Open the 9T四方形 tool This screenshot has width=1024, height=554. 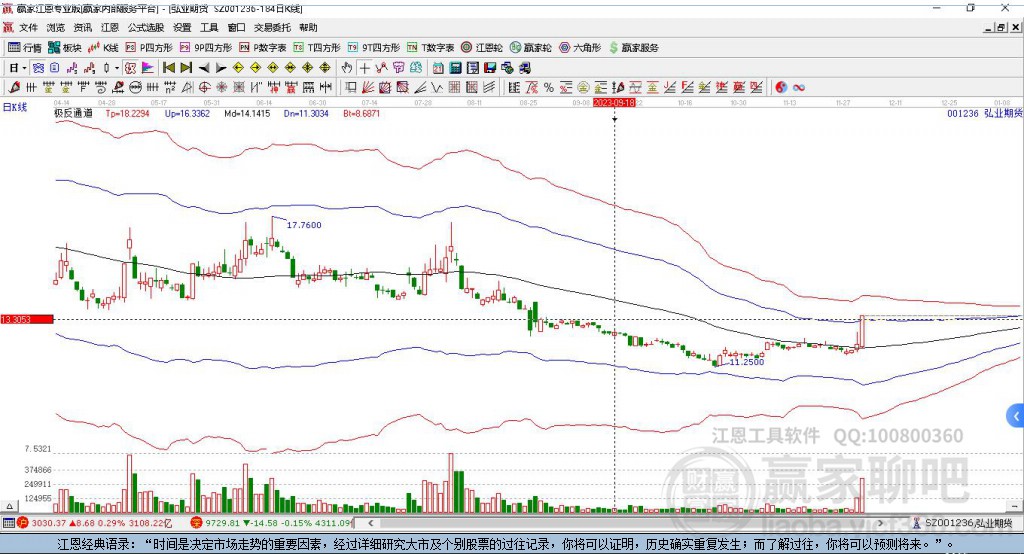click(374, 48)
